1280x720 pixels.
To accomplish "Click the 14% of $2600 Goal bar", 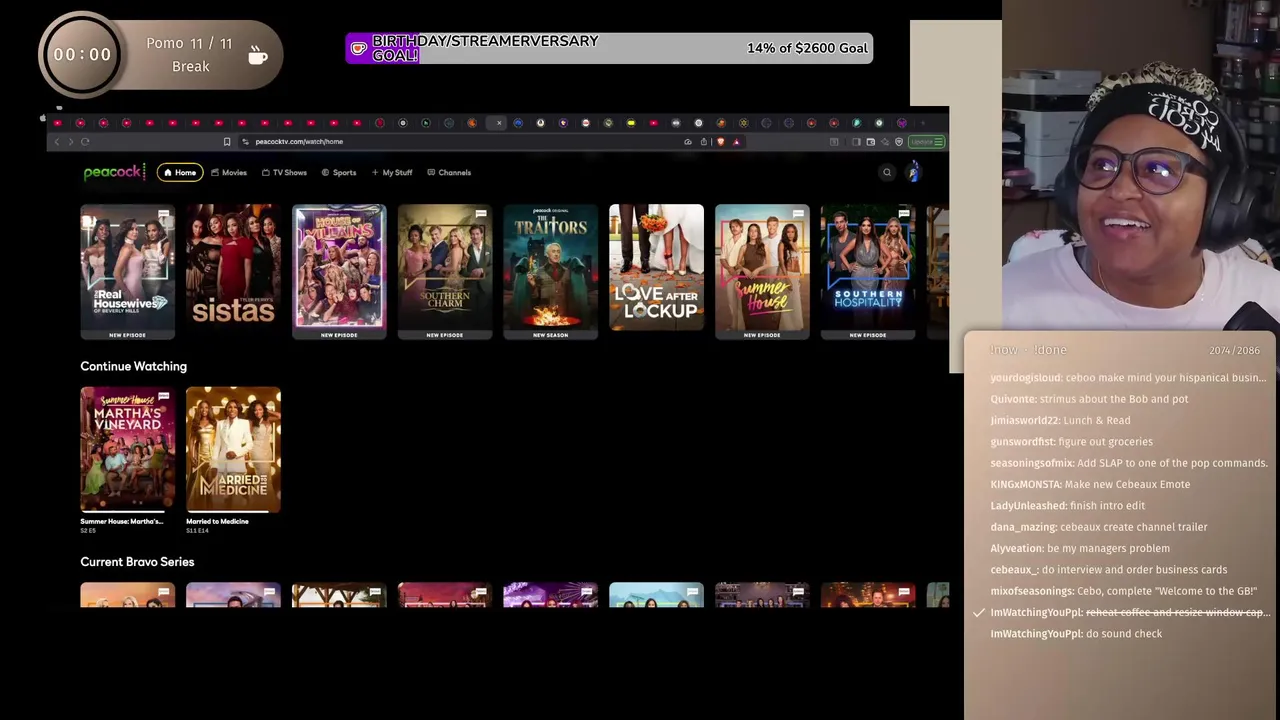I will (608, 48).
